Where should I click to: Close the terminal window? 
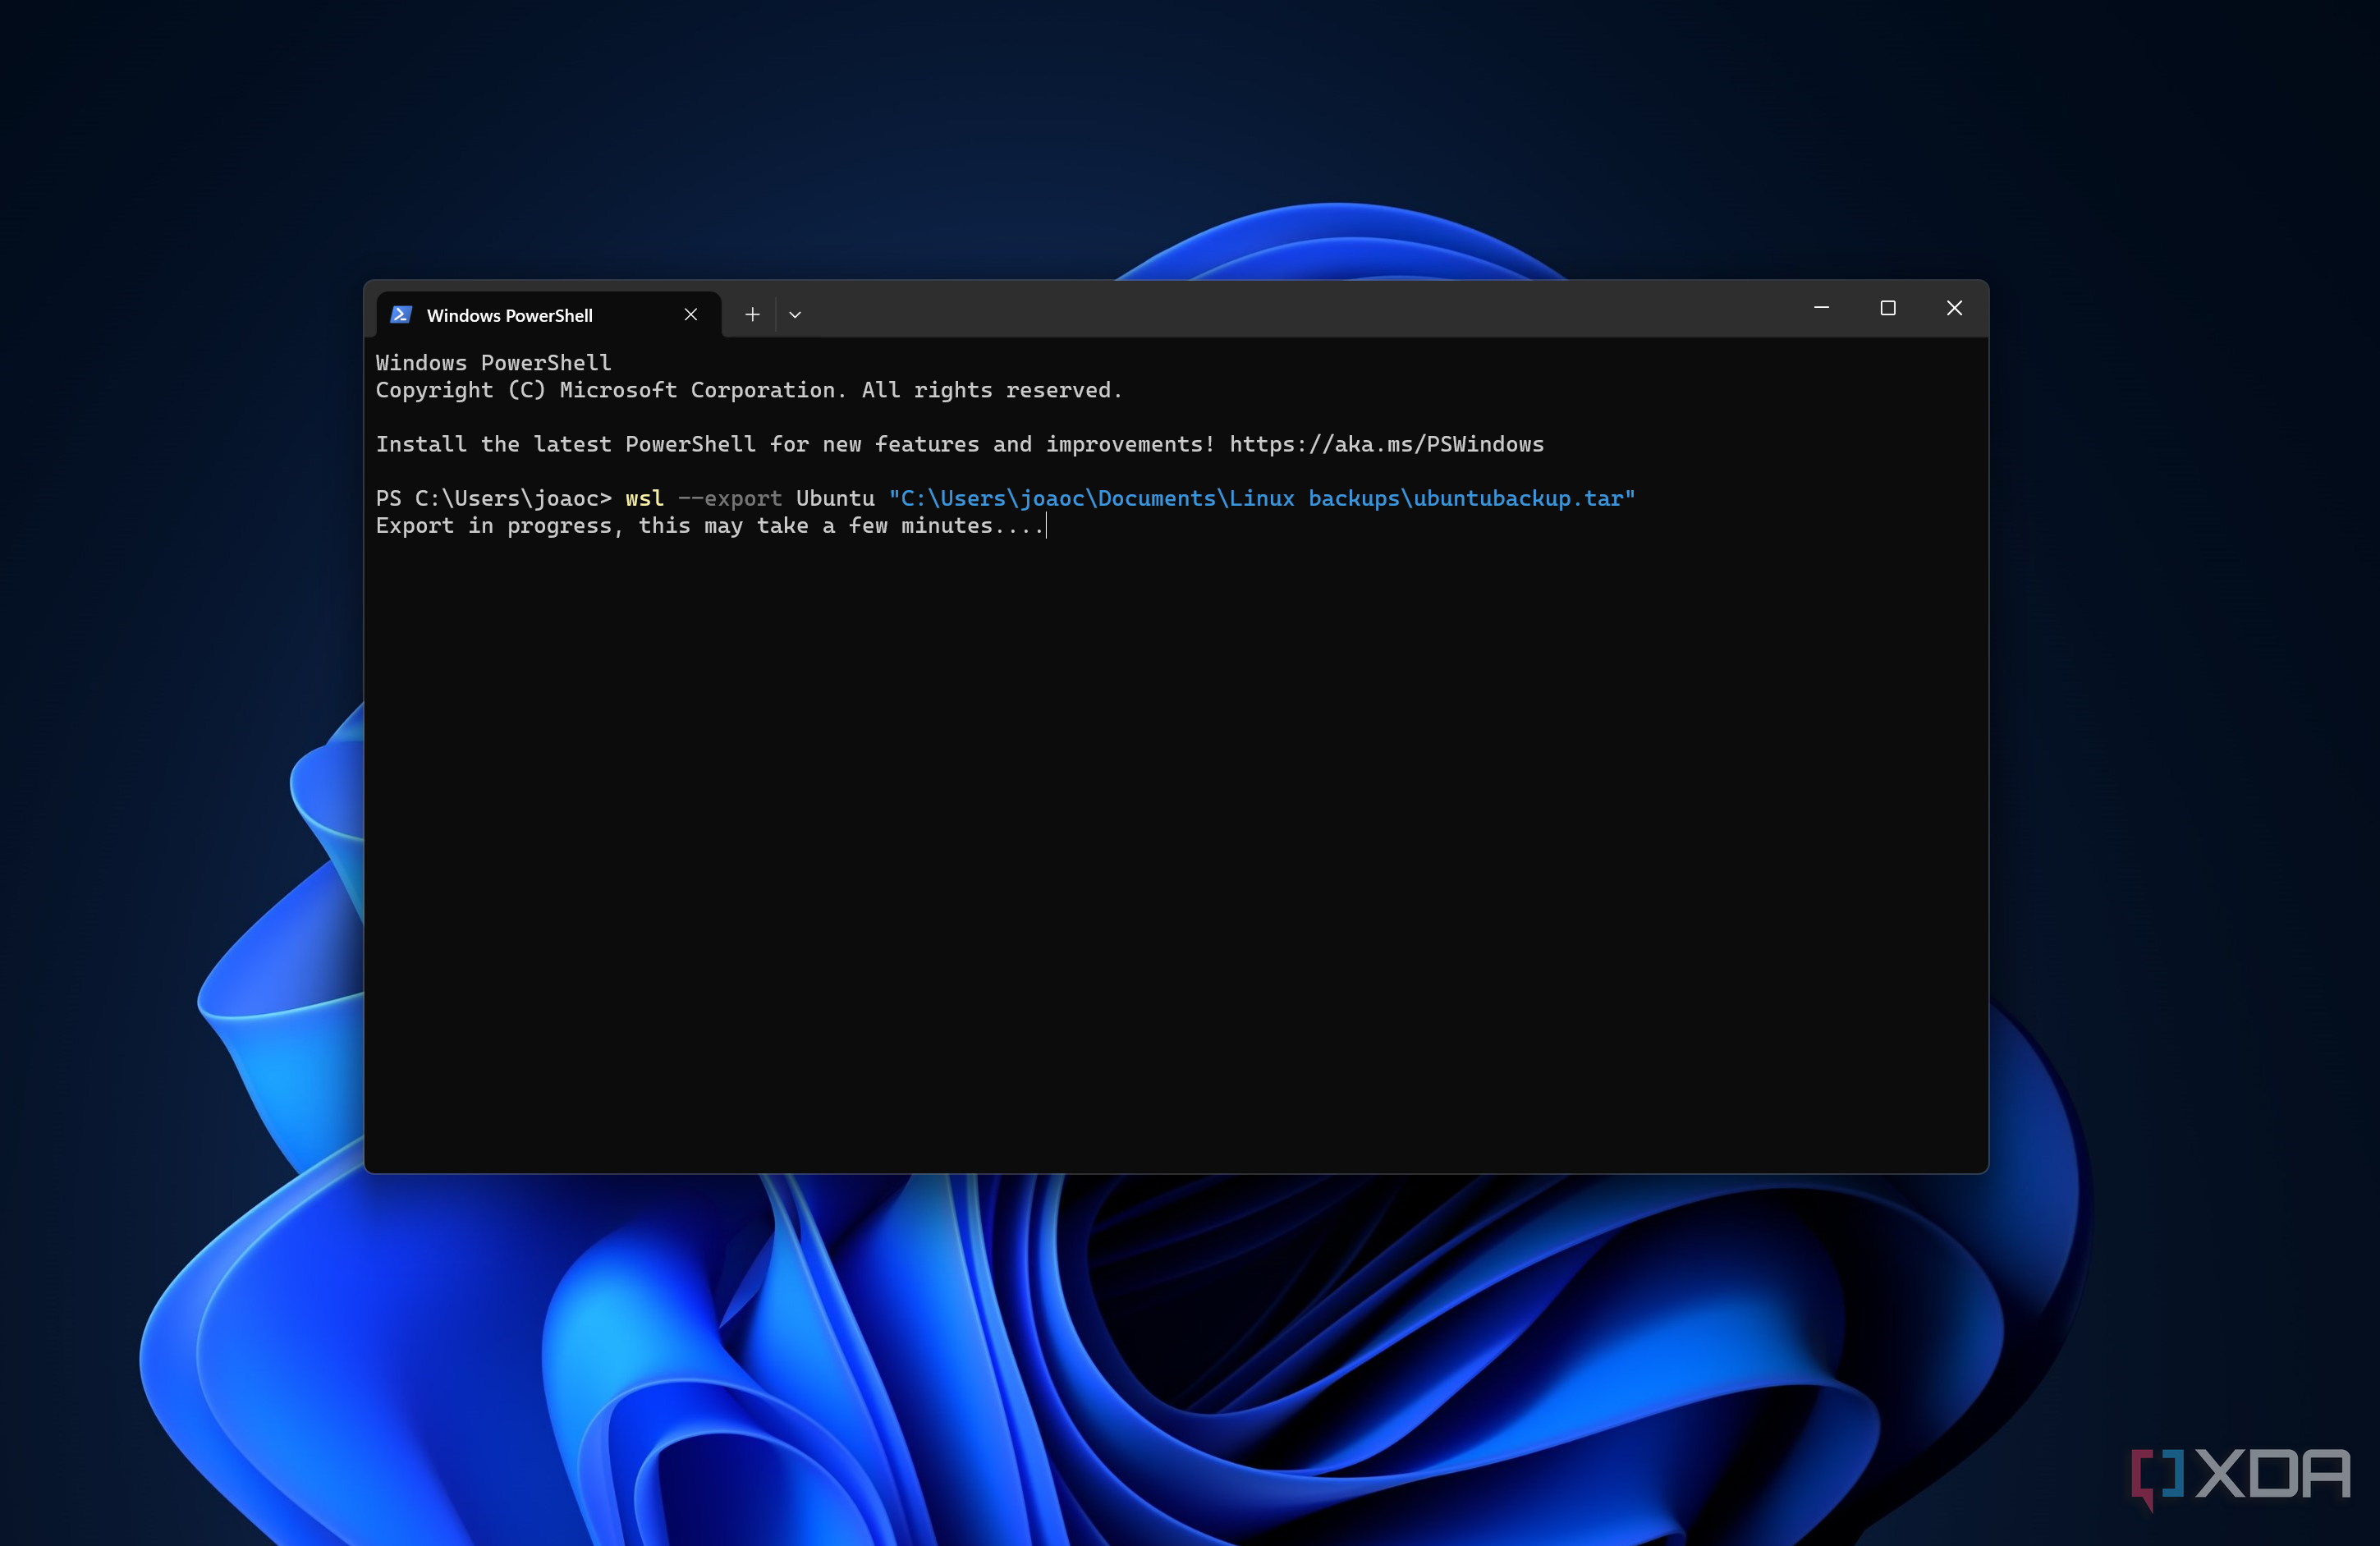[x=1953, y=308]
